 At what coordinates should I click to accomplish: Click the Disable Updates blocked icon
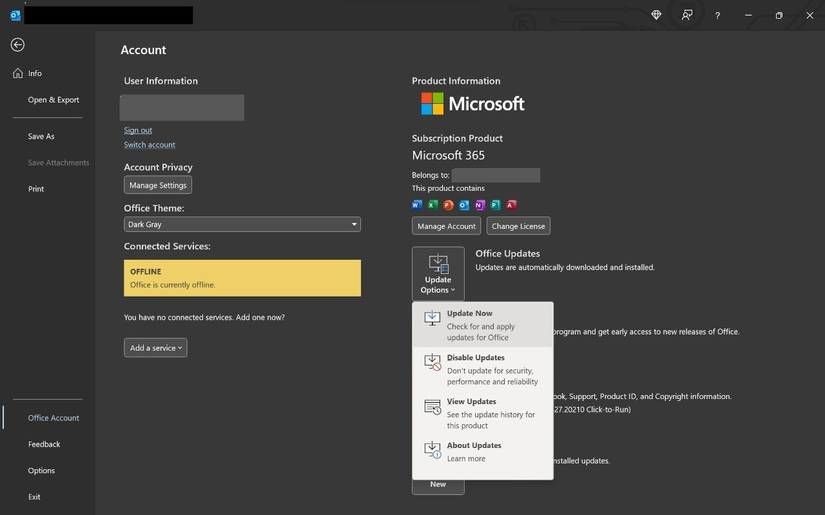coord(432,362)
